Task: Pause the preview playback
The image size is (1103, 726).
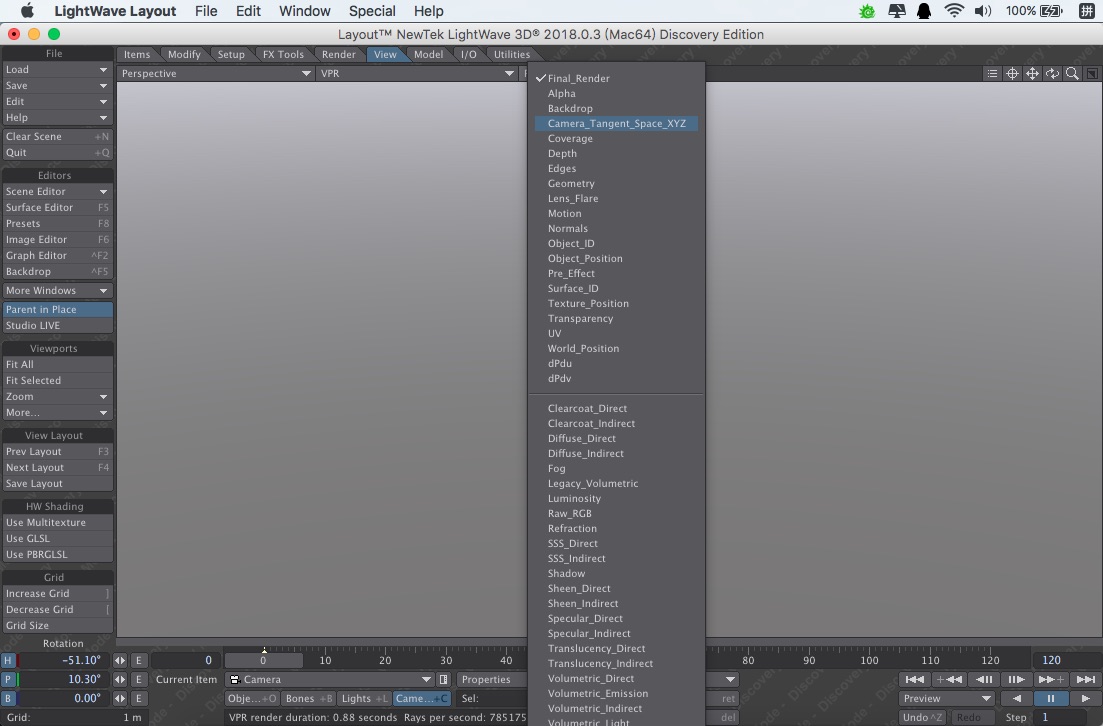Action: pyautogui.click(x=1050, y=698)
